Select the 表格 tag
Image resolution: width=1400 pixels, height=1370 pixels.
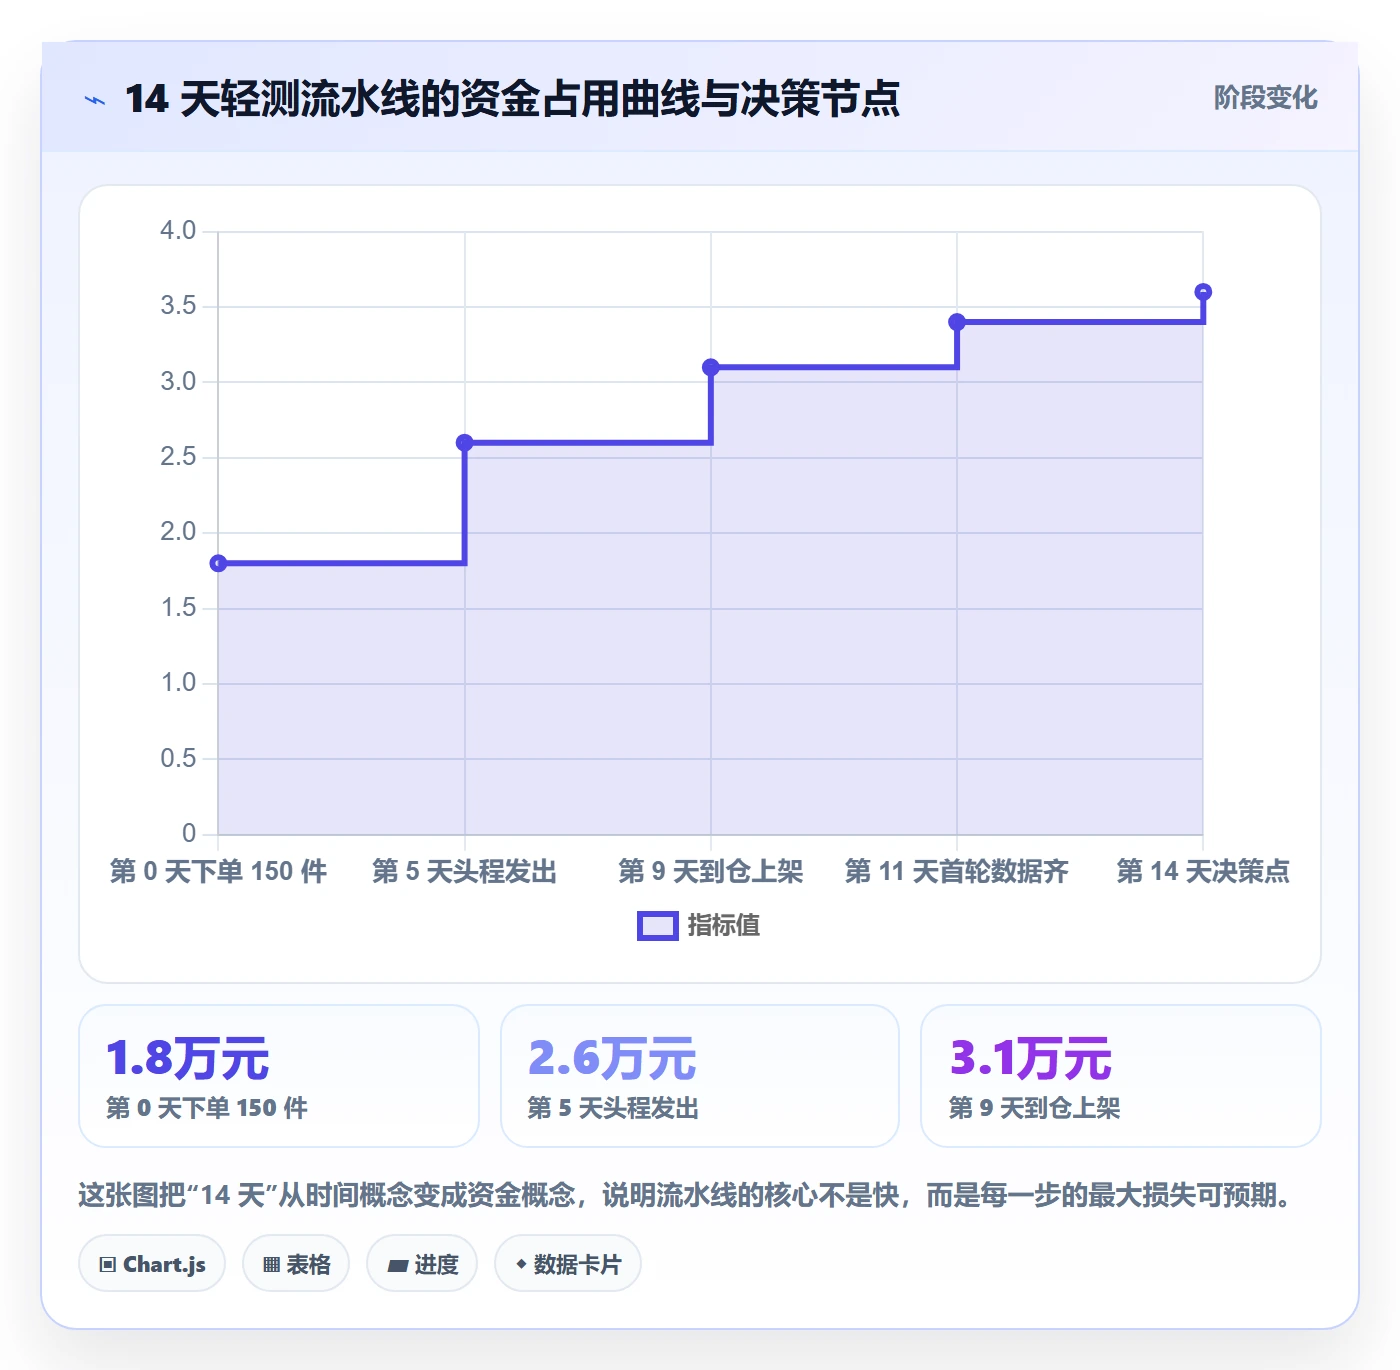pos(296,1264)
